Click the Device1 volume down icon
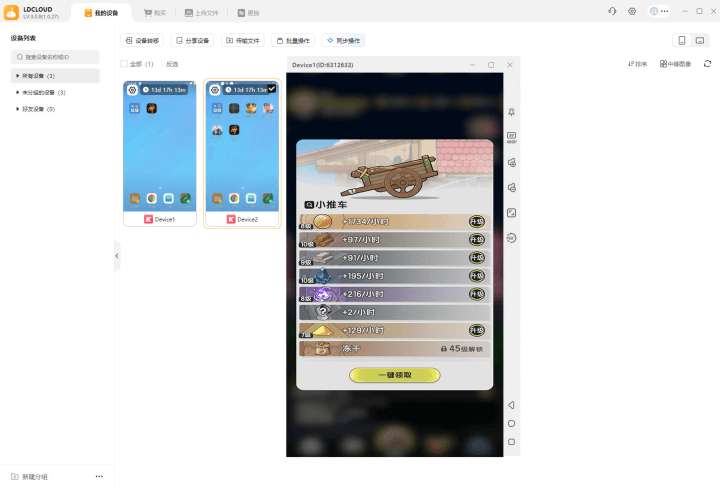This screenshot has width=720, height=488. (512, 187)
